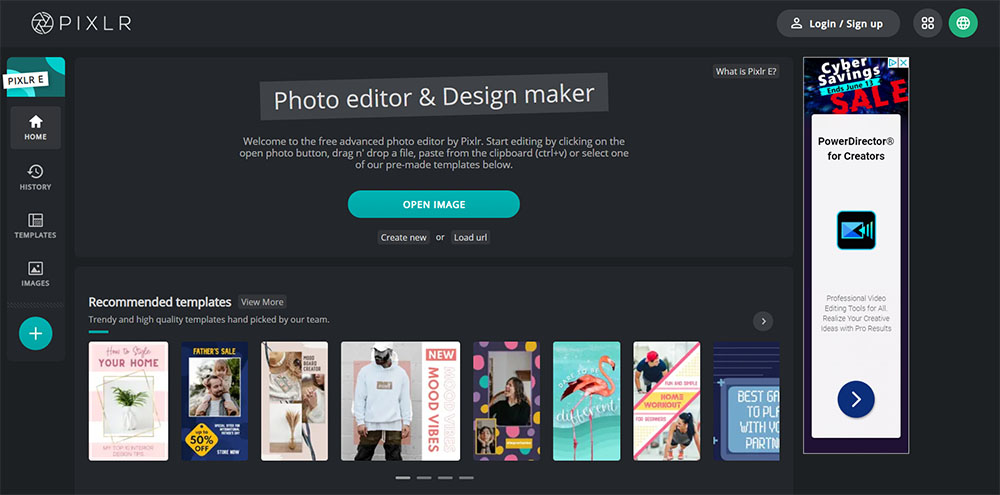Screen dimensions: 1000x495
Task: Click the Pixlr logo in header
Action: click(x=81, y=24)
